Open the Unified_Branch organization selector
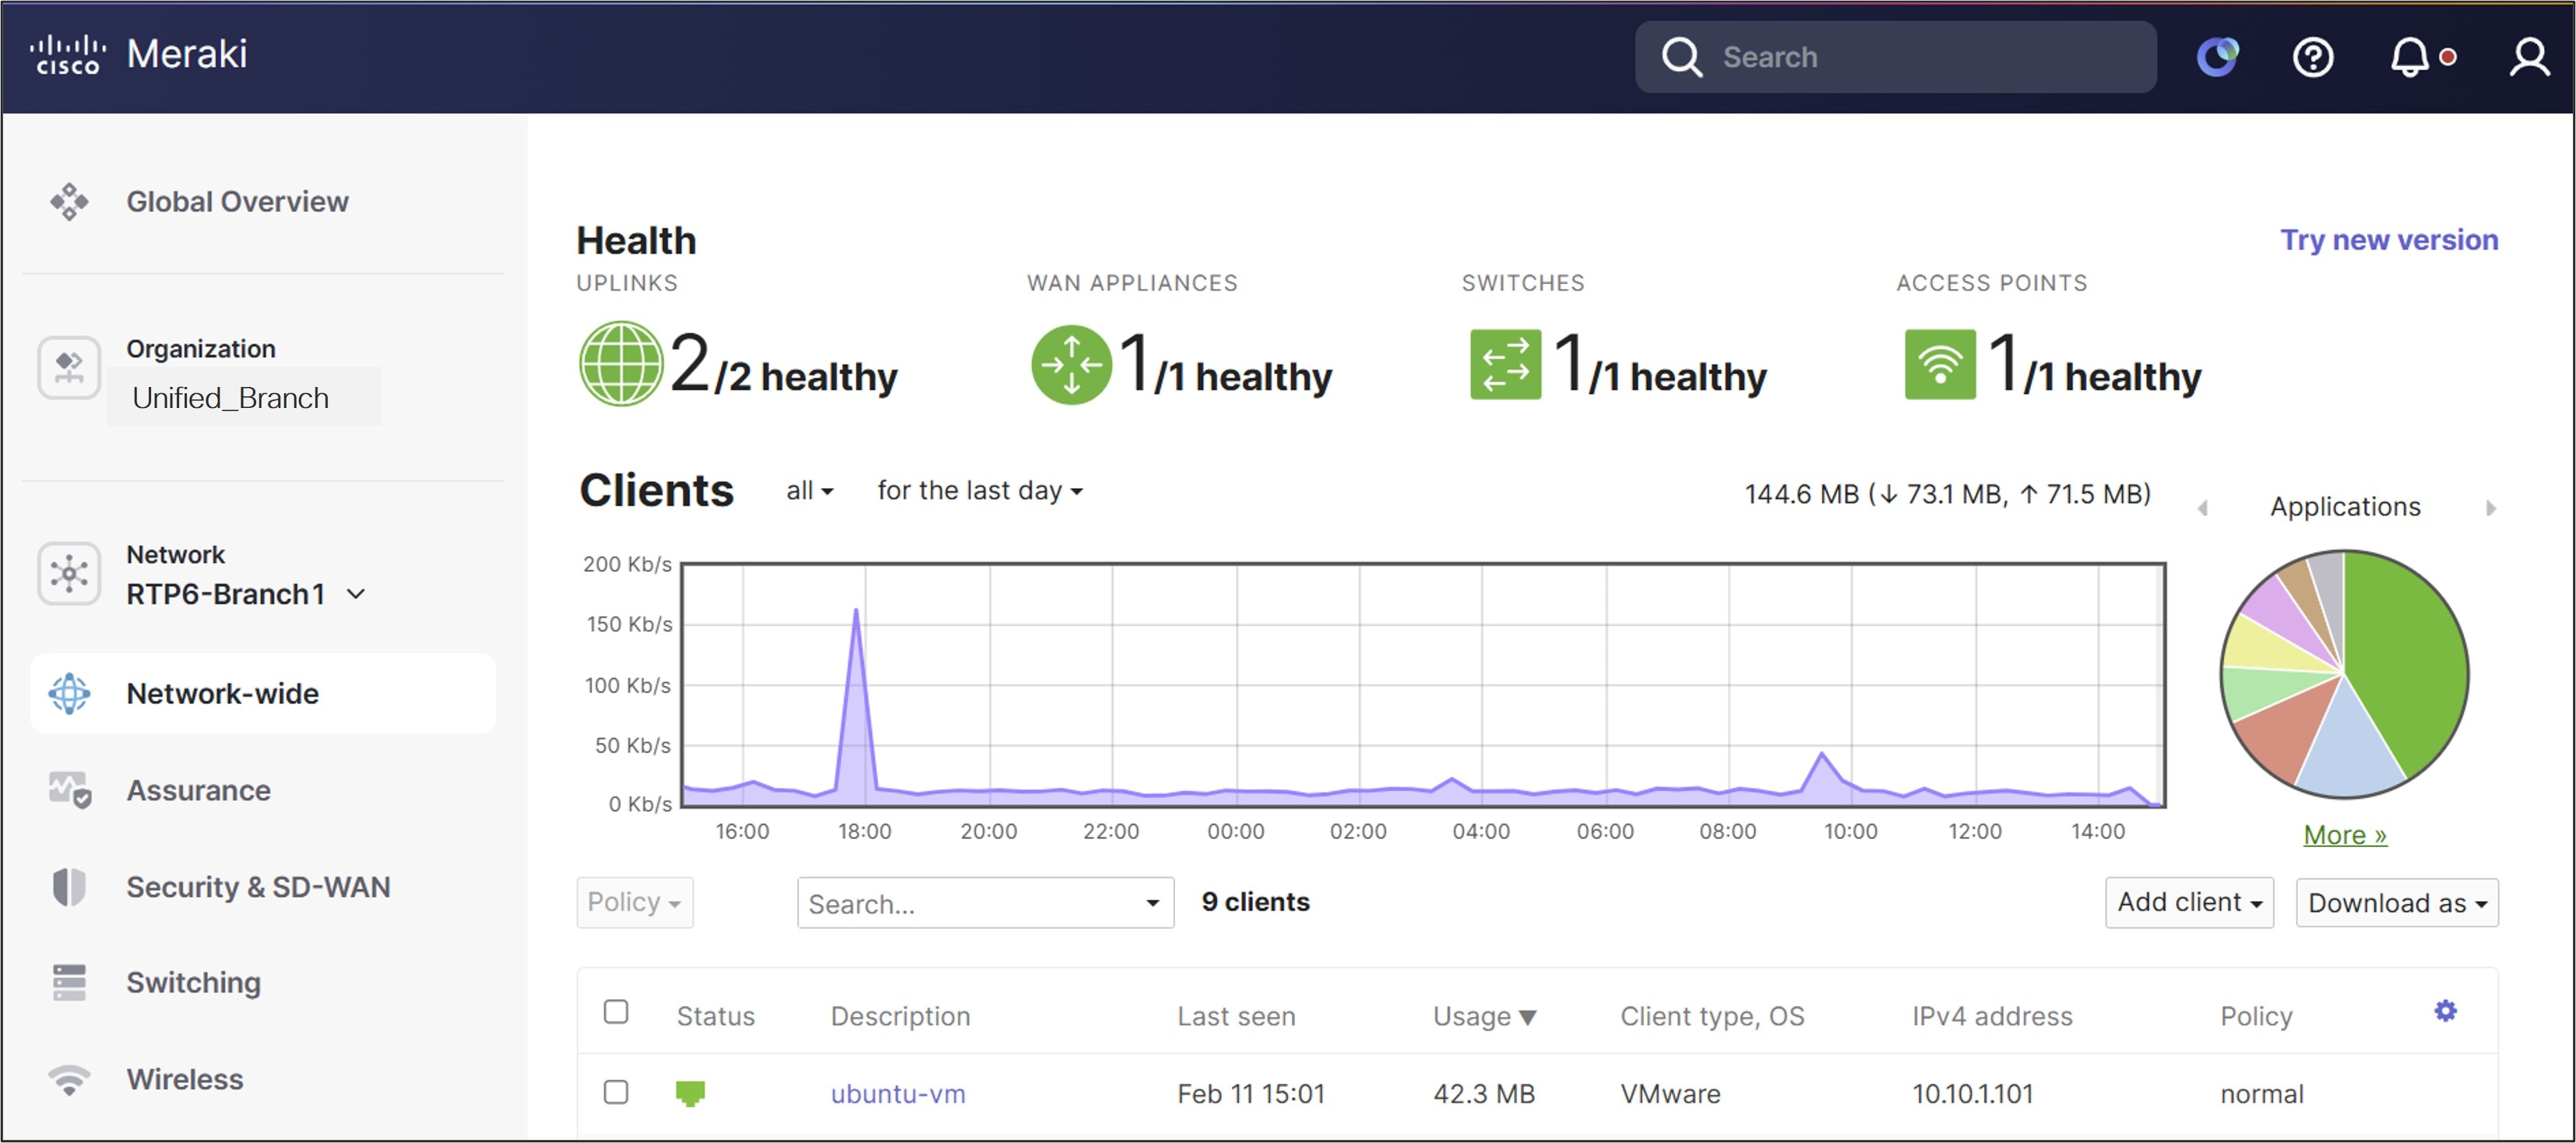Screen dimensions: 2576x1143 pos(243,398)
